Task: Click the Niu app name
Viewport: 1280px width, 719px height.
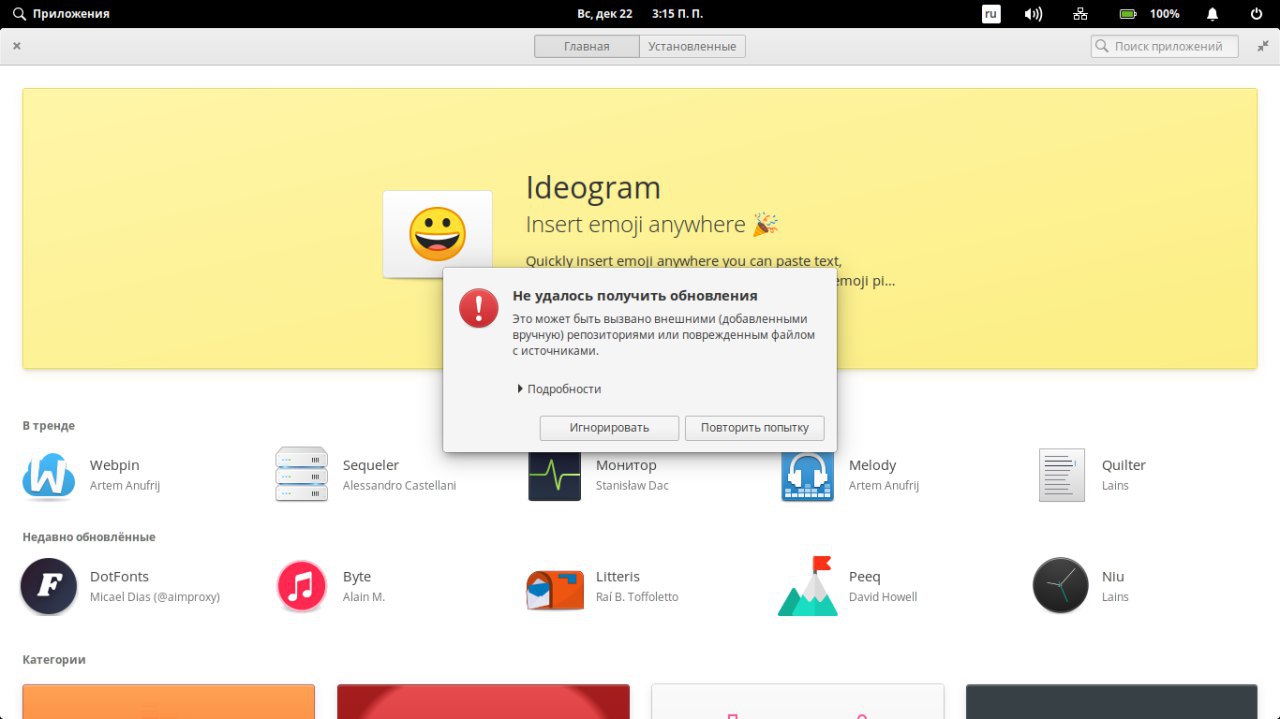Action: click(1113, 577)
